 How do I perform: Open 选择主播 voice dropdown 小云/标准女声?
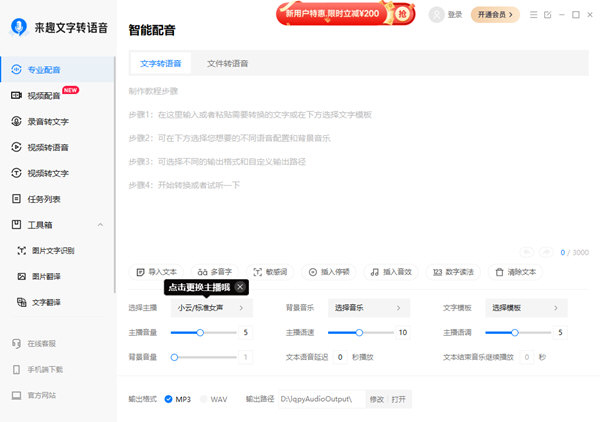(x=210, y=309)
